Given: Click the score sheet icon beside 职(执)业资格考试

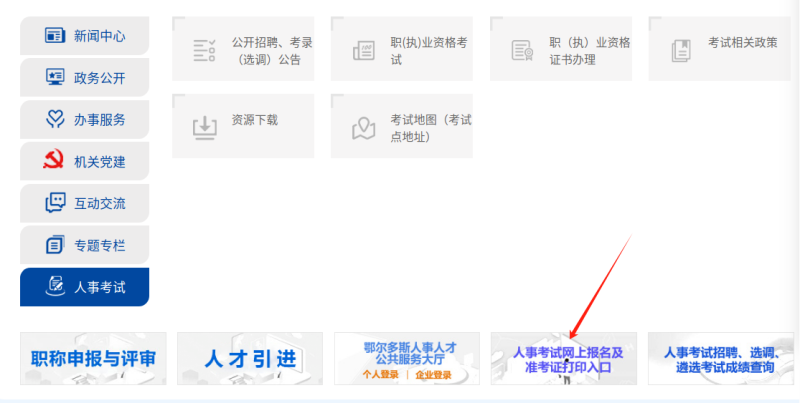Looking at the screenshot, I should (x=363, y=51).
